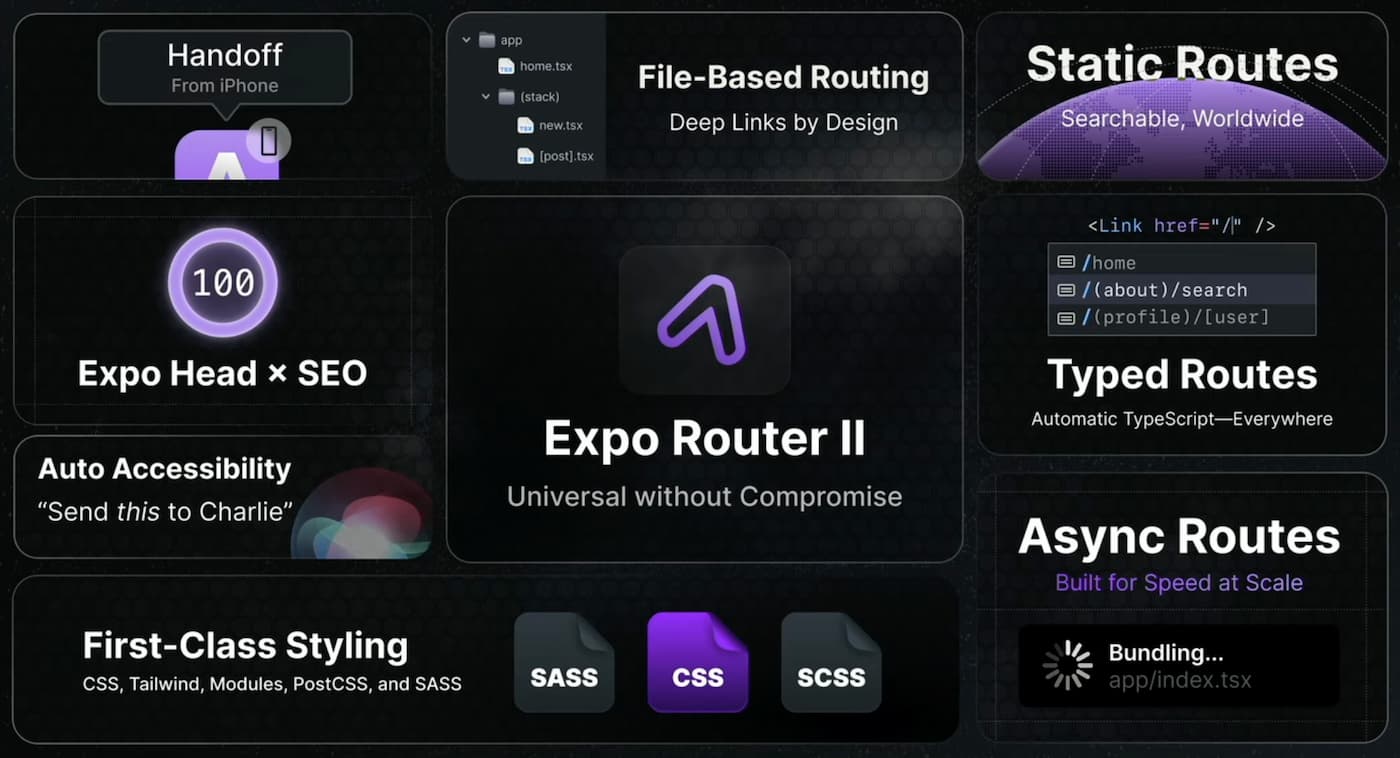The width and height of the screenshot is (1400, 758).
Task: Collapse the (stack) folder chevron
Action: pyautogui.click(x=486, y=97)
